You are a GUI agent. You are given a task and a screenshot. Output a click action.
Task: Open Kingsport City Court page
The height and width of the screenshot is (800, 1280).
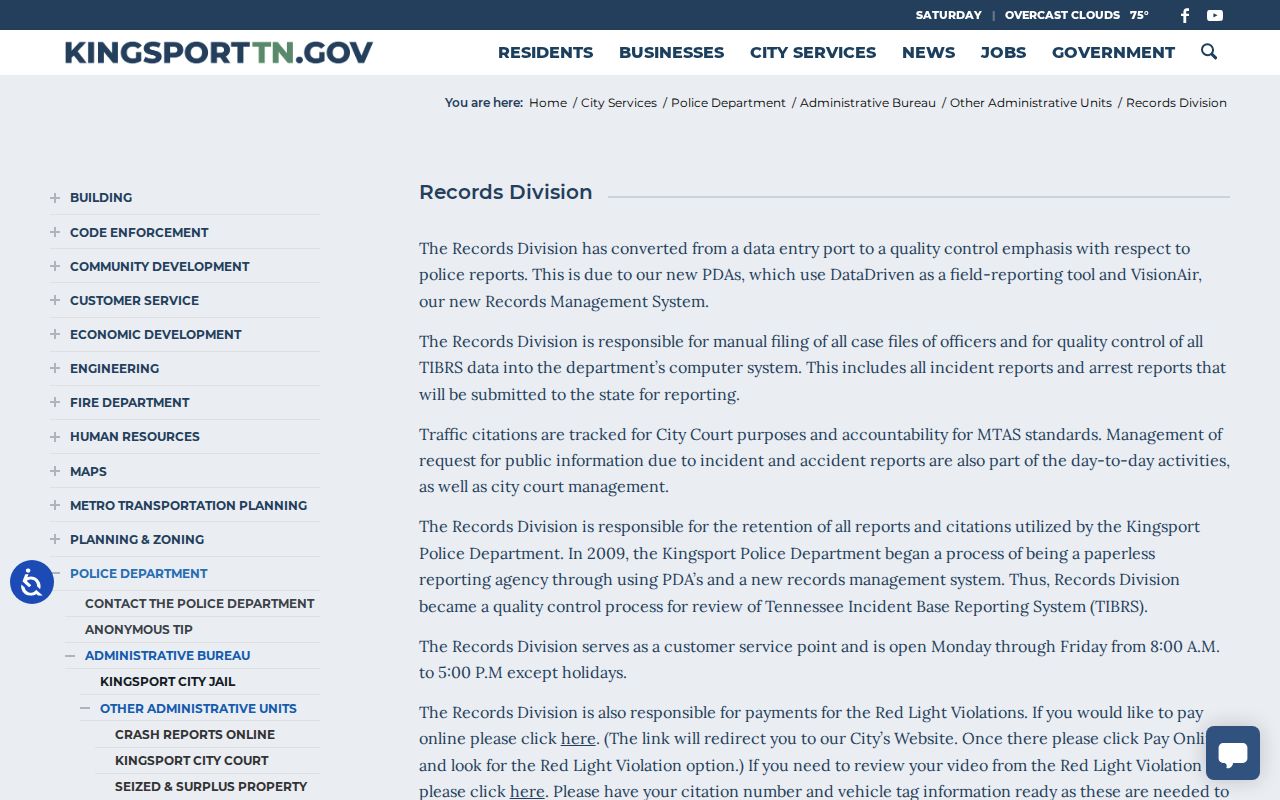point(192,760)
